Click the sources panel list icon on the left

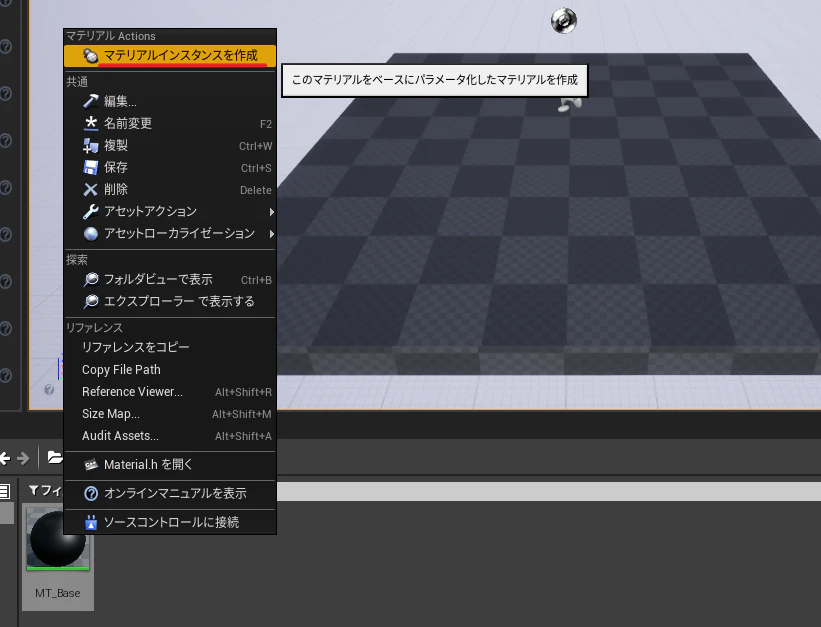pos(6,490)
